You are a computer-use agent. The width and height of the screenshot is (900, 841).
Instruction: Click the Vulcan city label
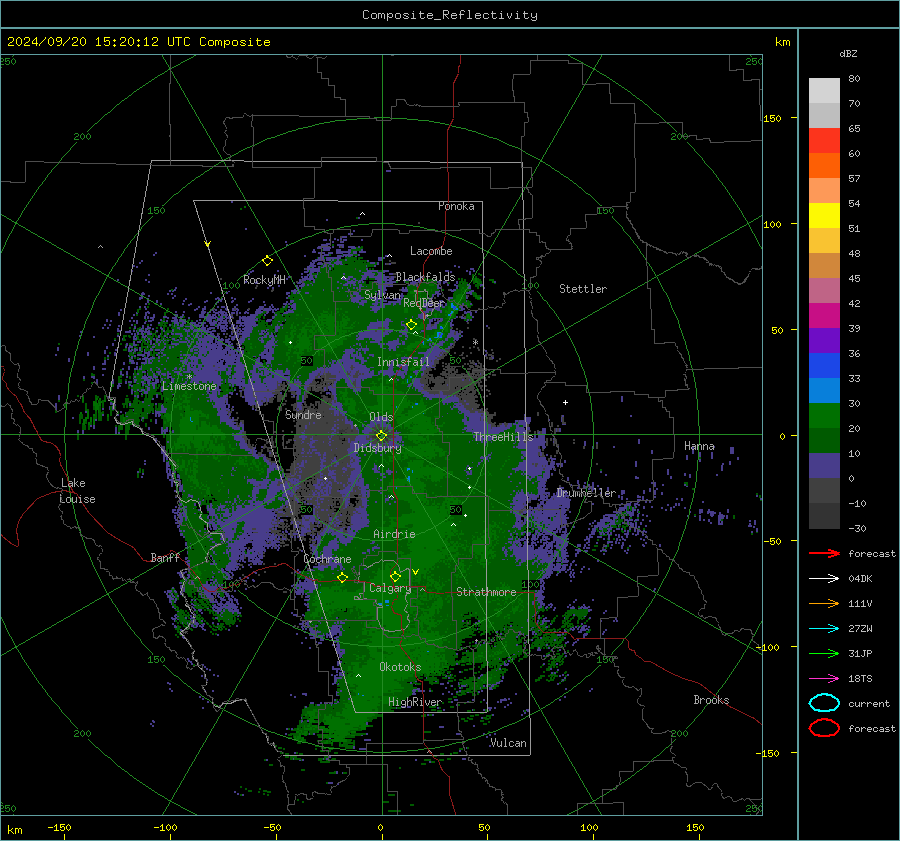508,743
